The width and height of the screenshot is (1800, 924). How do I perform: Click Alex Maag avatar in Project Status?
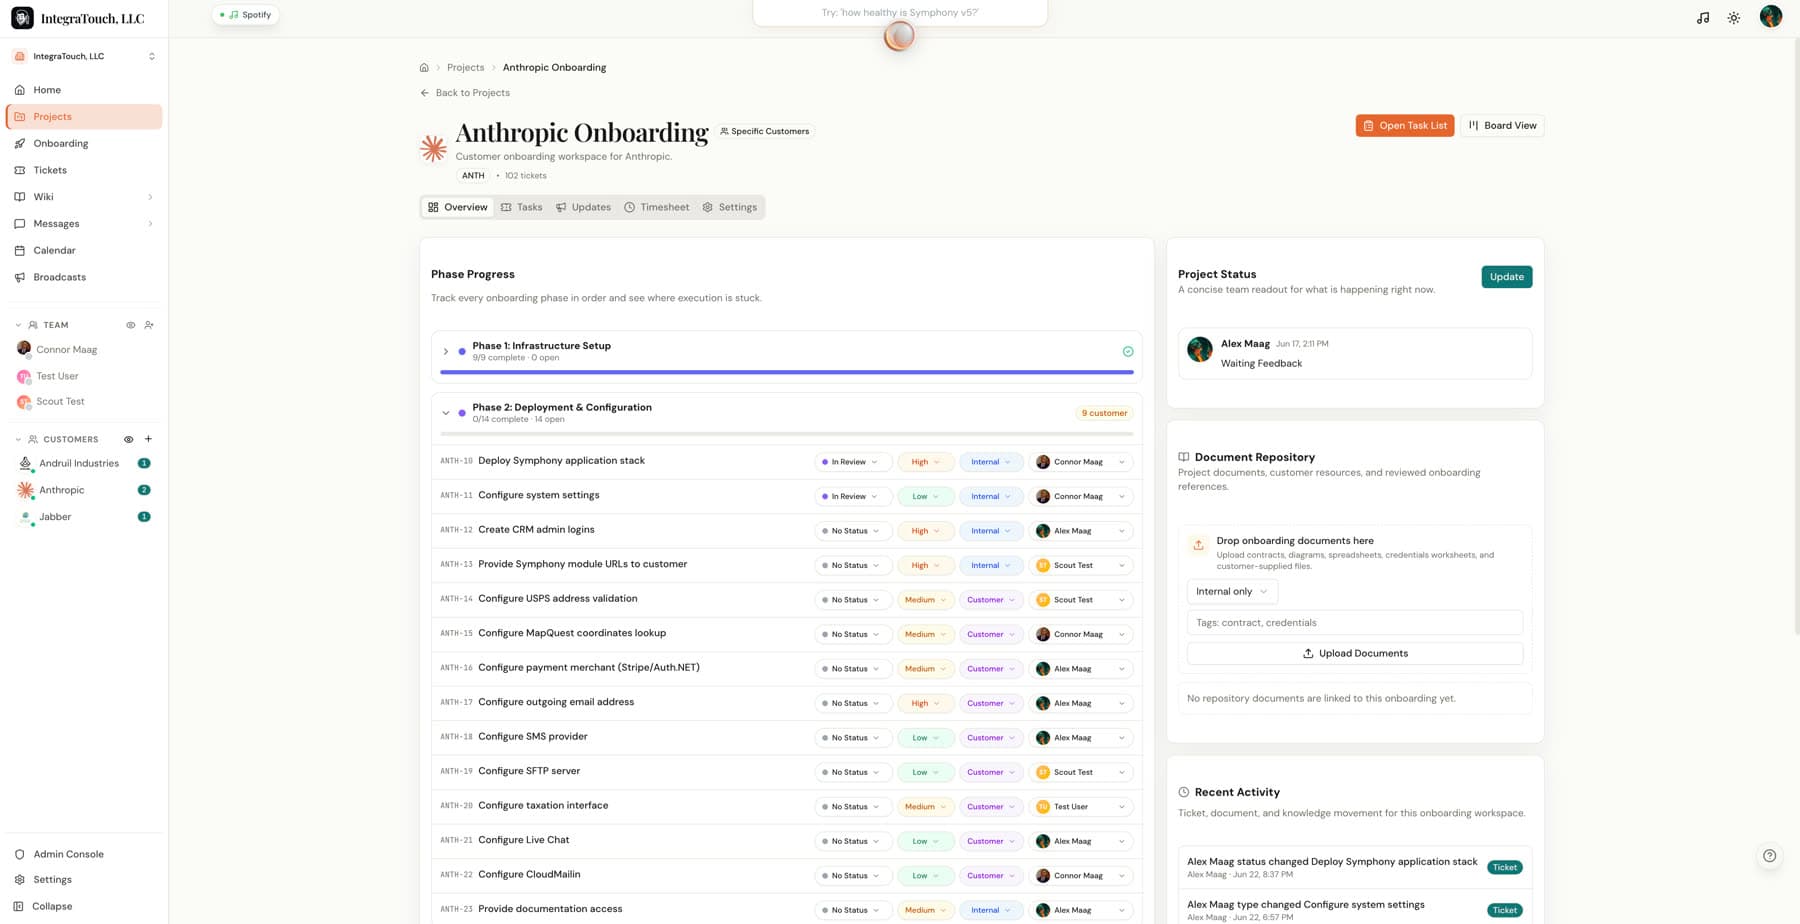pos(1200,349)
